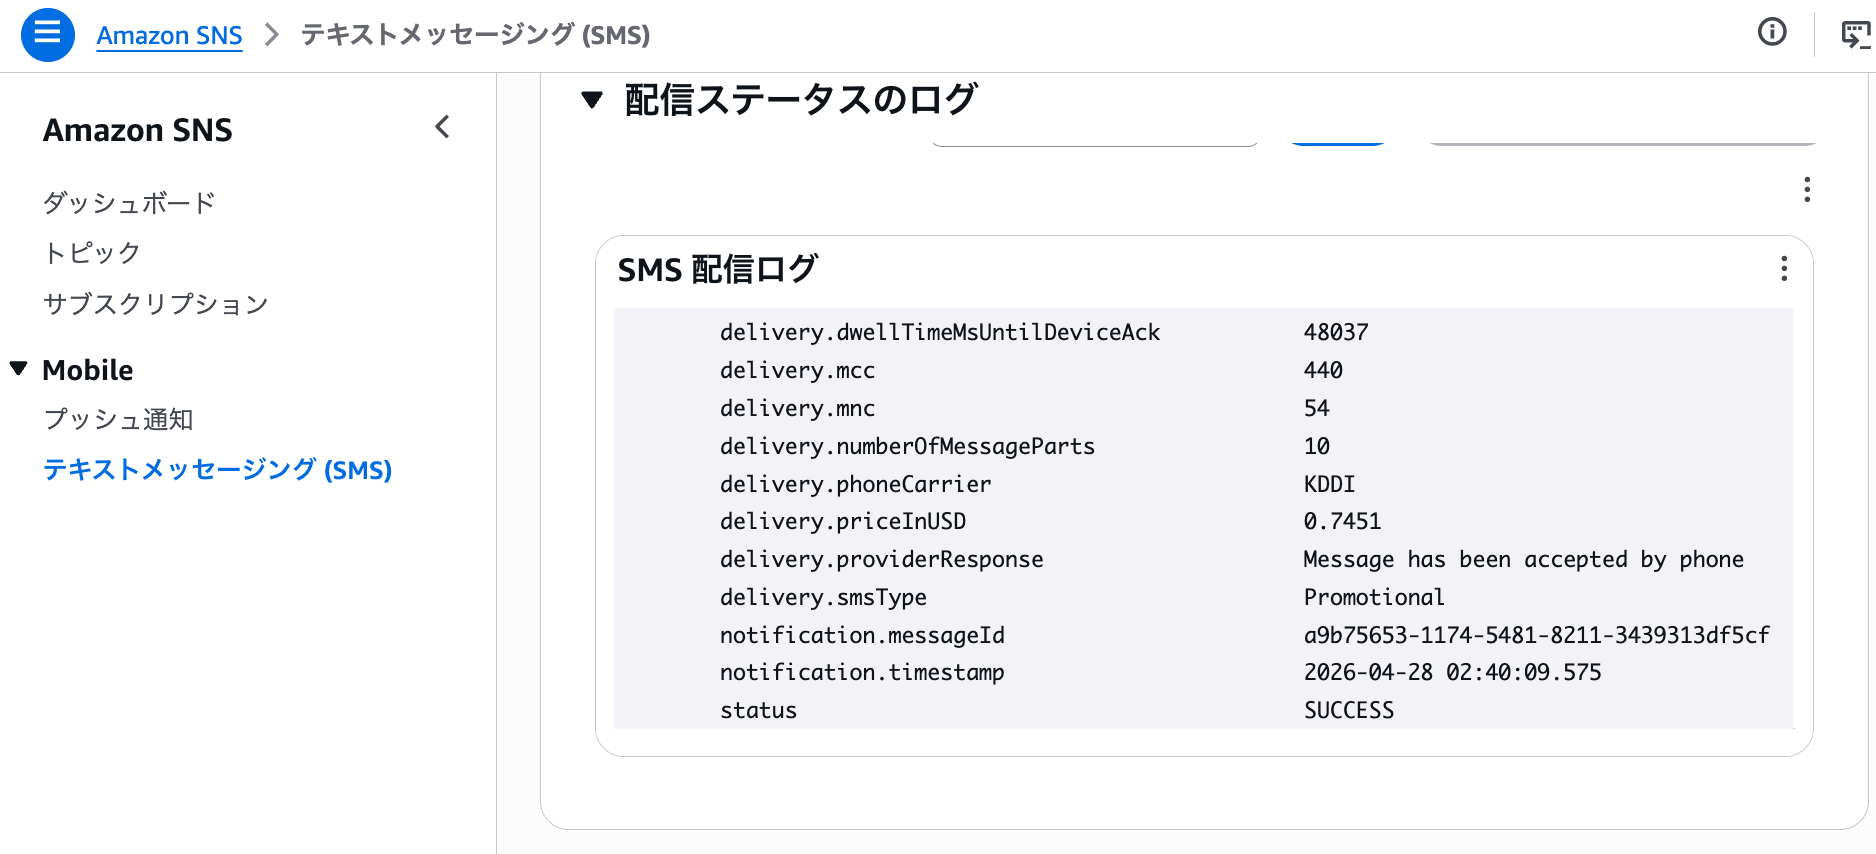
Task: Click the mnc value 54
Action: click(1316, 408)
